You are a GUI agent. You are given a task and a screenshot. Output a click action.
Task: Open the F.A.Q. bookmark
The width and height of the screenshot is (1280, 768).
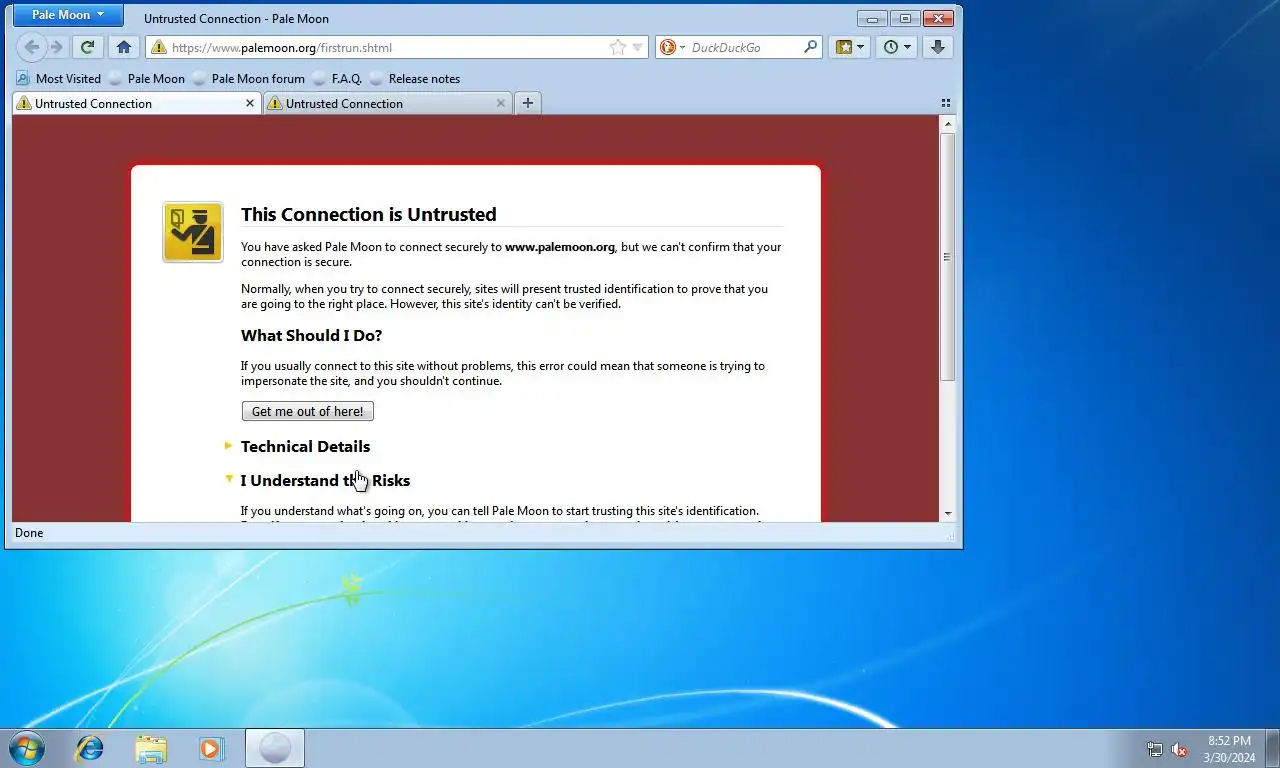pos(338,79)
